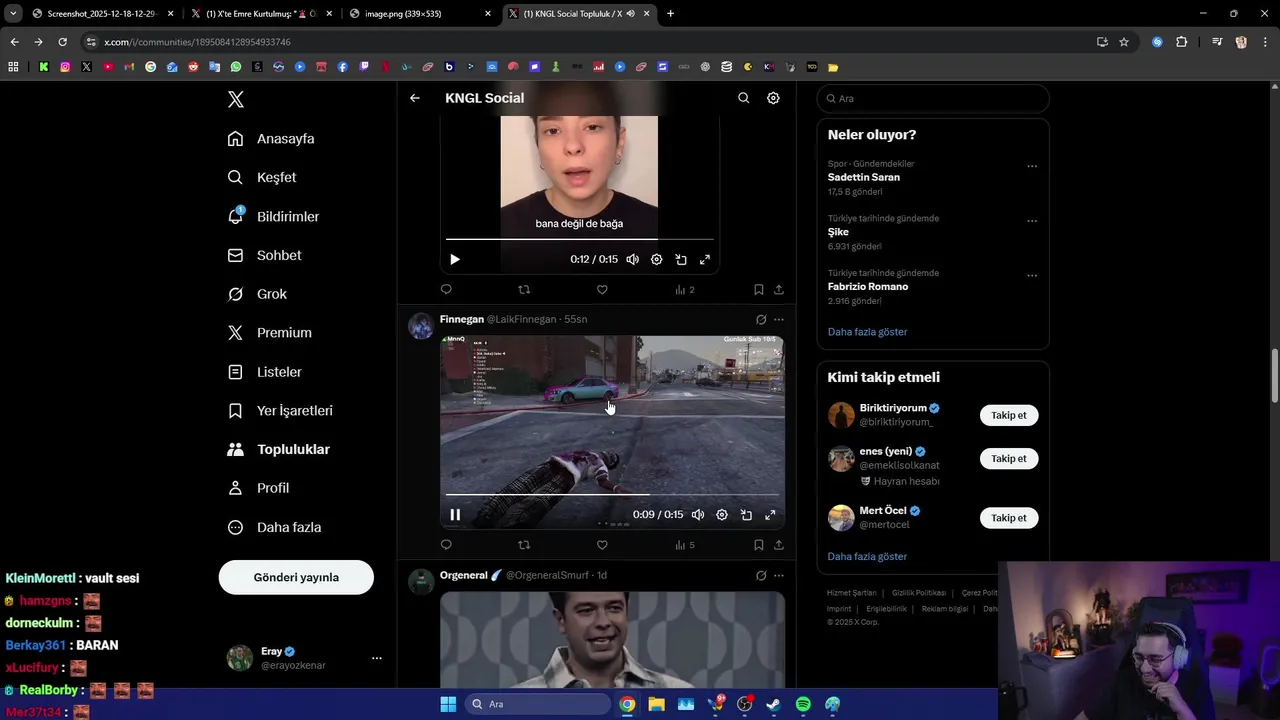Open Topluluklar in sidebar
Screen dimensions: 1280x720
coord(279,449)
